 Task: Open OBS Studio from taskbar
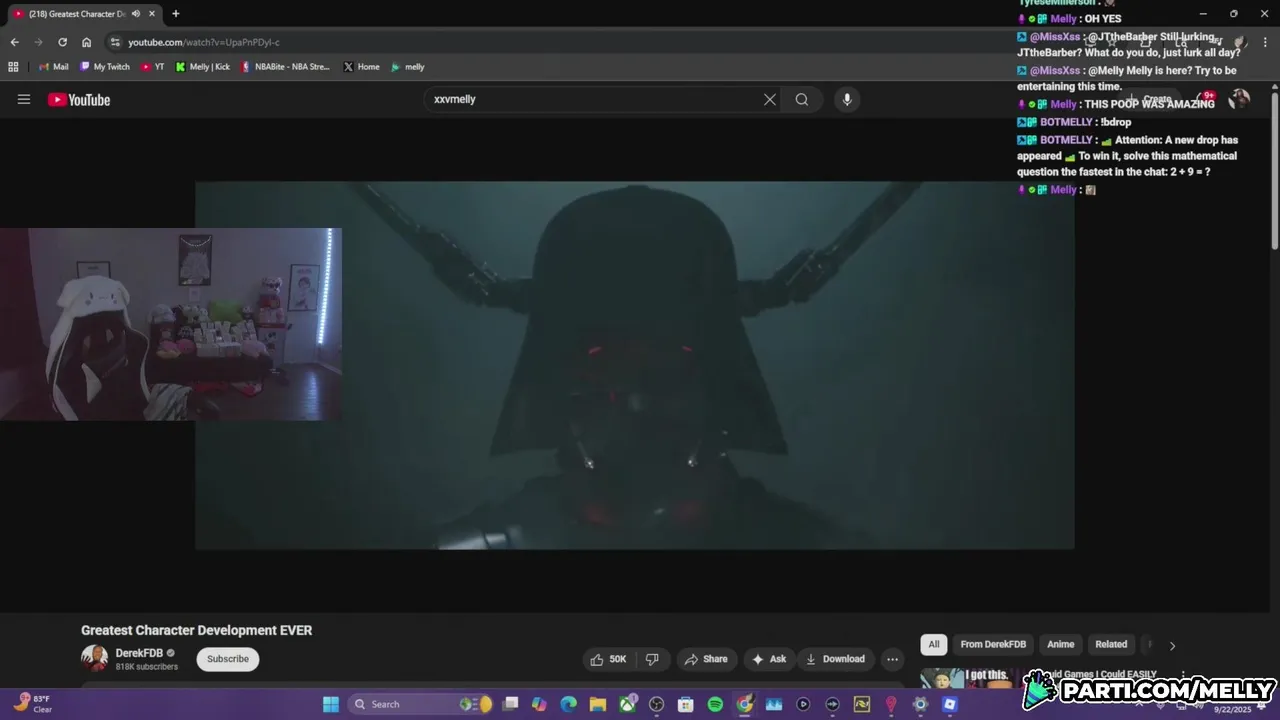click(x=656, y=704)
